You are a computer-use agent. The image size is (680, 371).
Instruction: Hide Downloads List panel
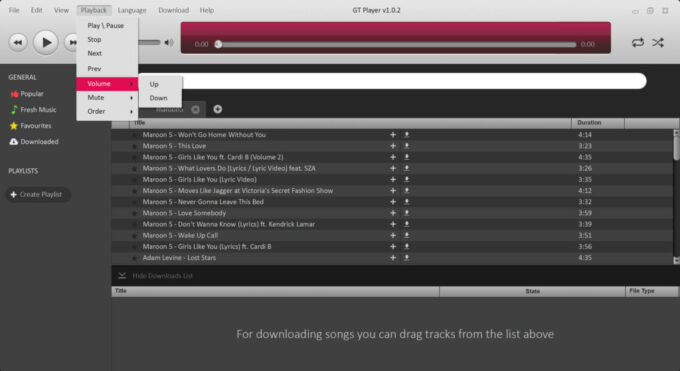click(156, 276)
